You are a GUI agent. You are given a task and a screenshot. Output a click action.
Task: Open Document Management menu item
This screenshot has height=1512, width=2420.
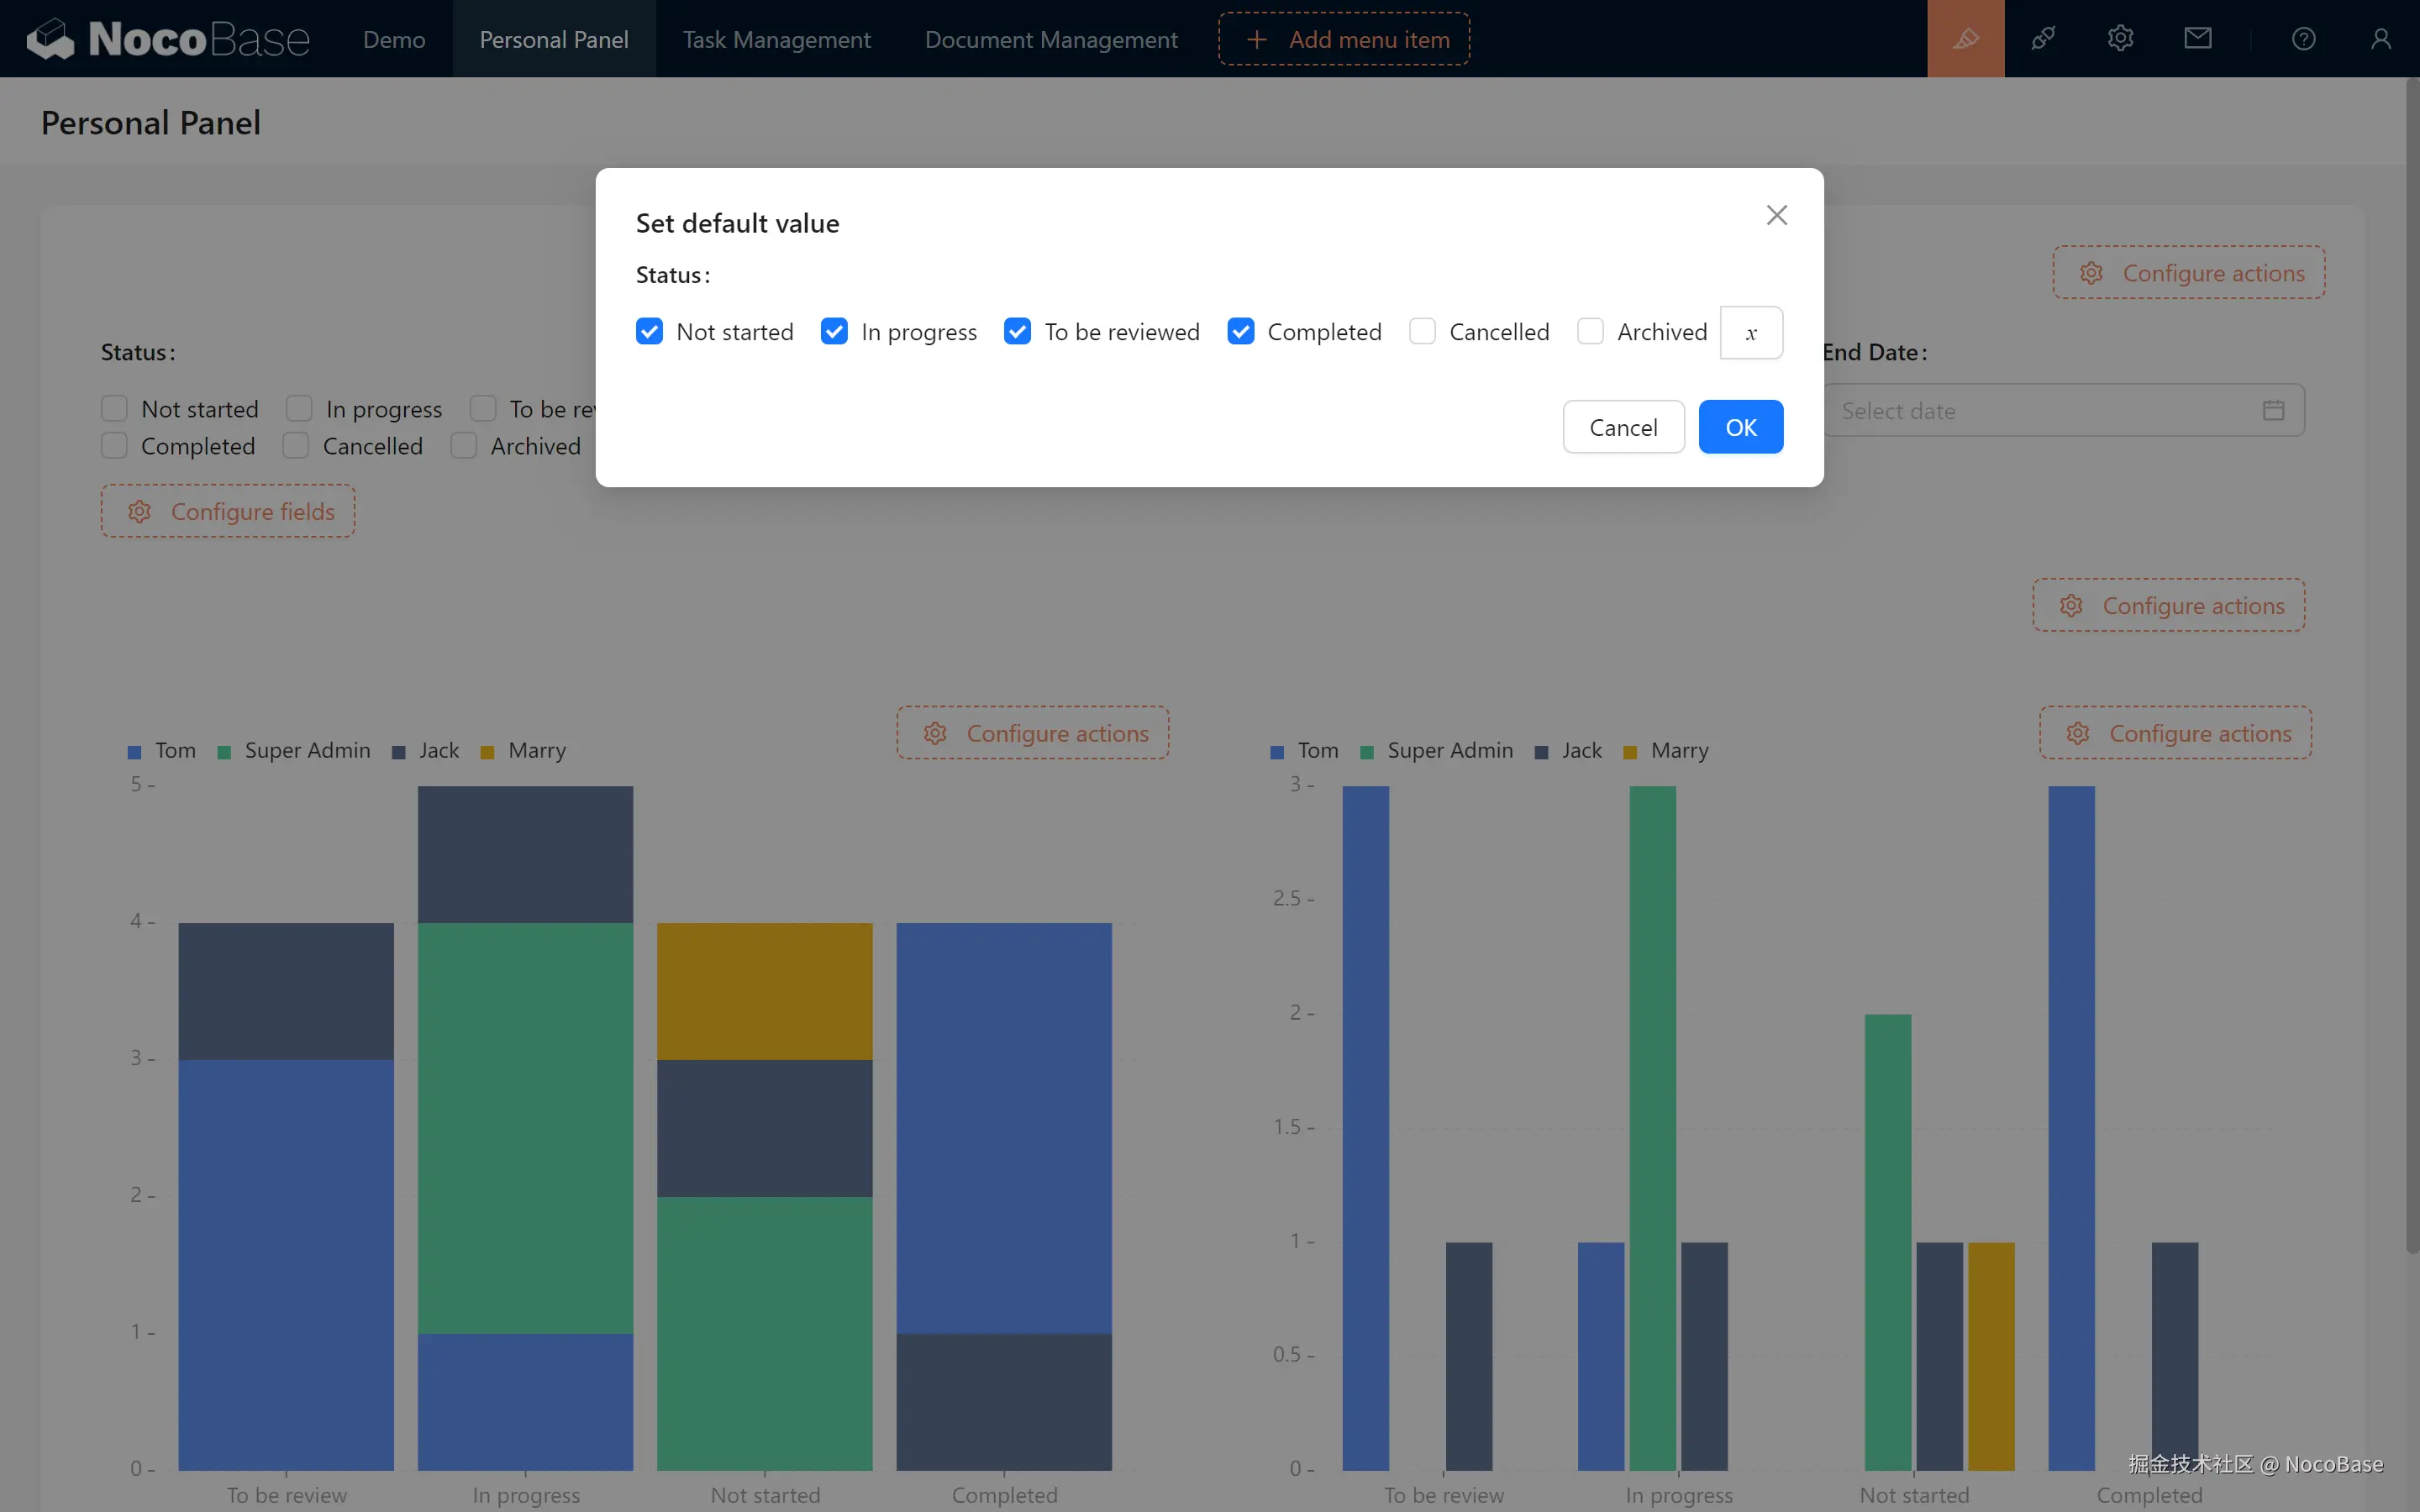click(1050, 39)
